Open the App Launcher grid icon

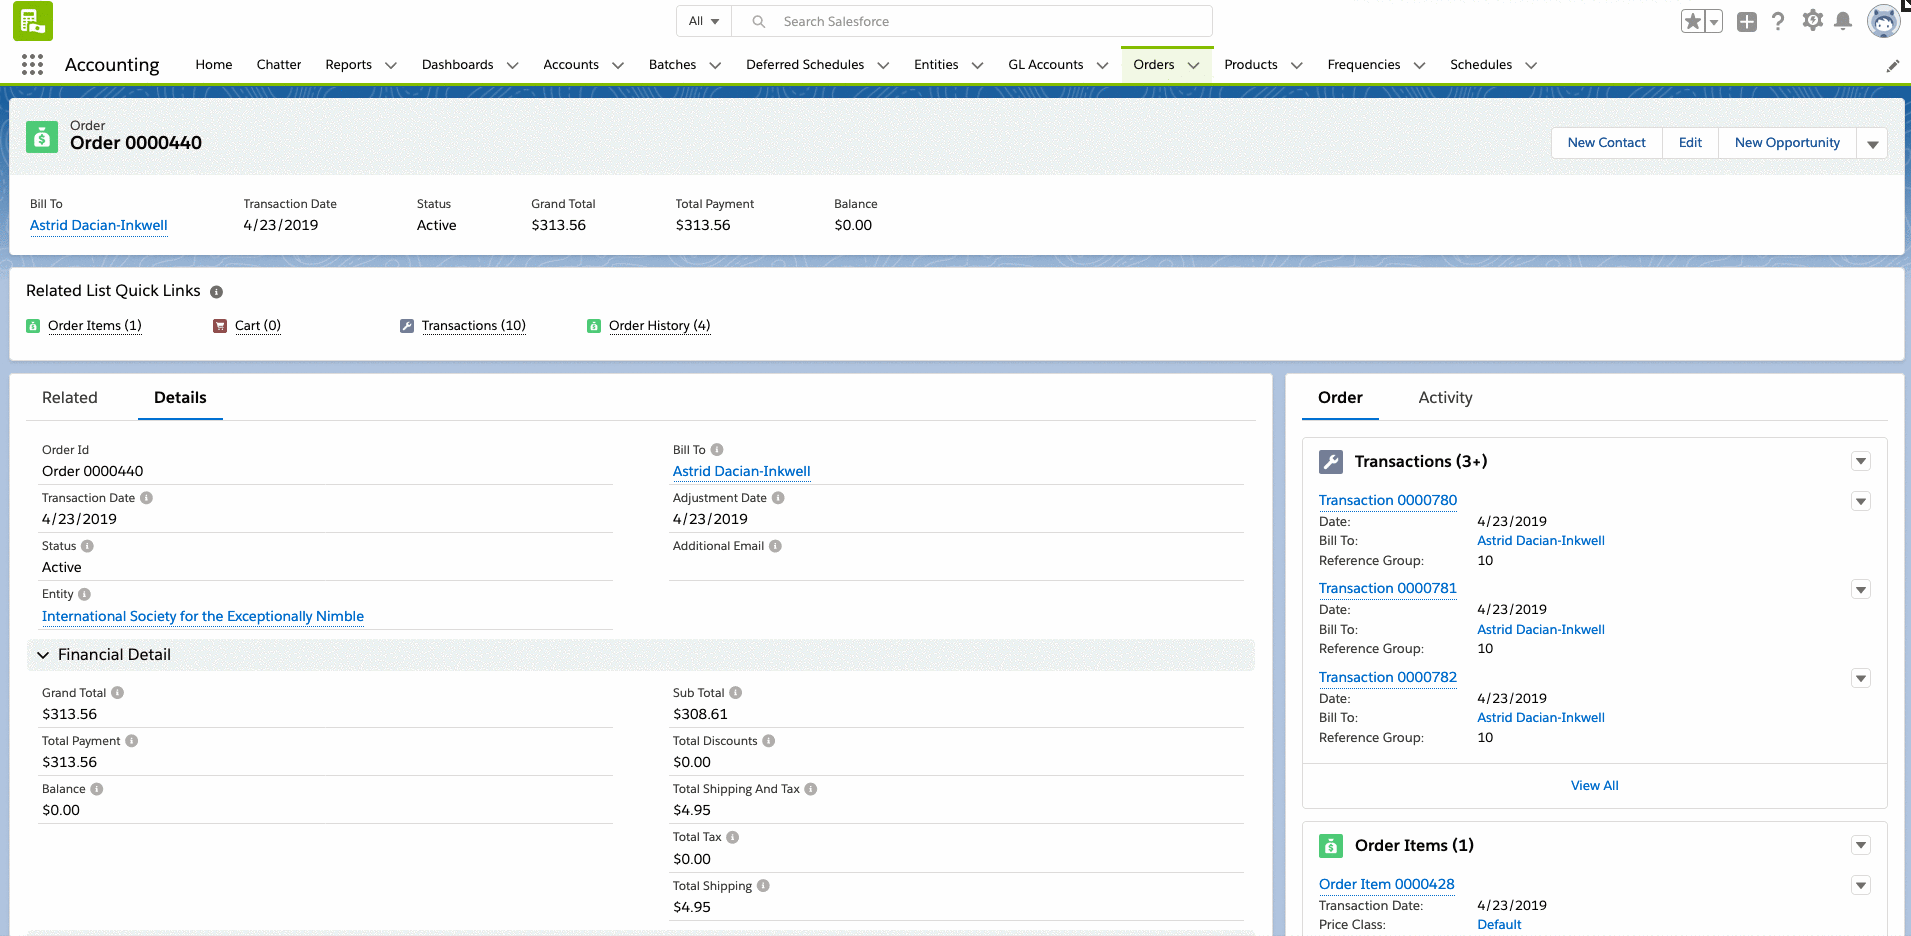32,65
